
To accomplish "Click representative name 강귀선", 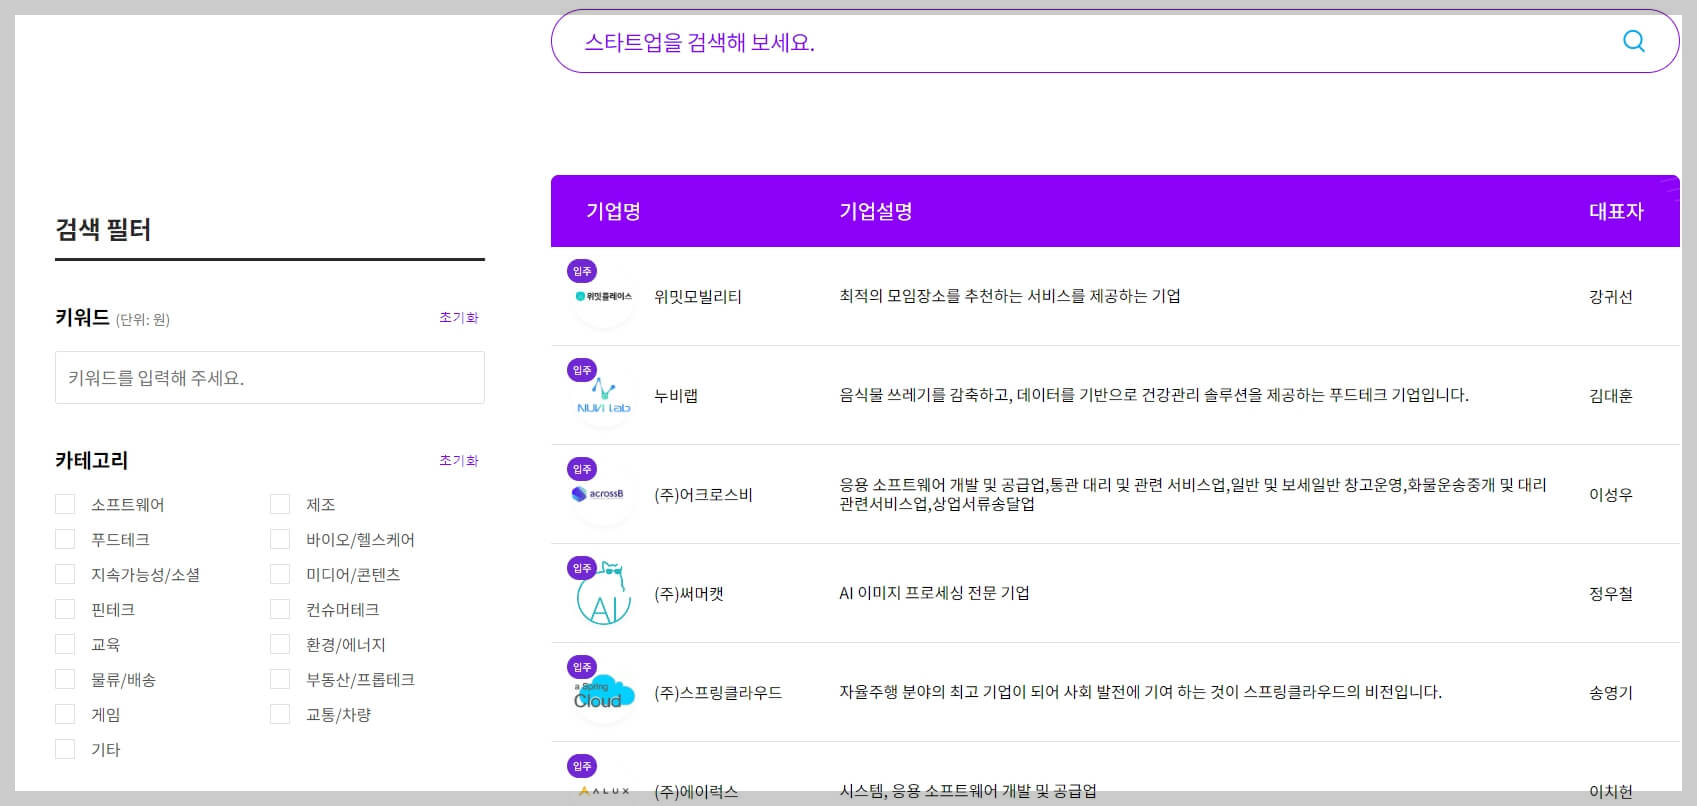I will (1611, 296).
